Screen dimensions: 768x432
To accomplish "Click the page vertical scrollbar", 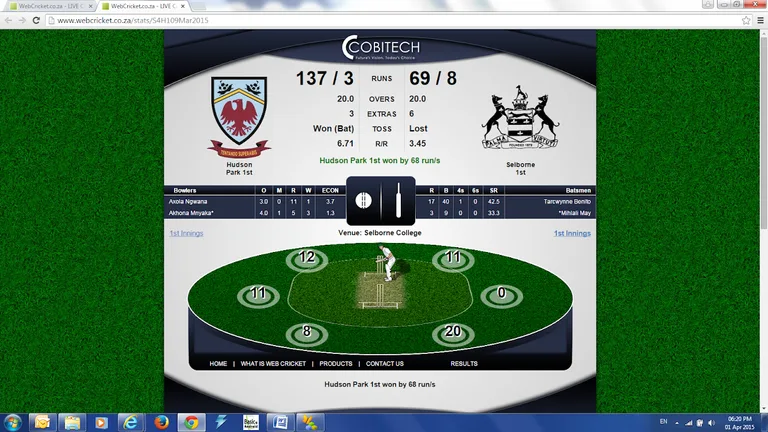I will 764,132.
